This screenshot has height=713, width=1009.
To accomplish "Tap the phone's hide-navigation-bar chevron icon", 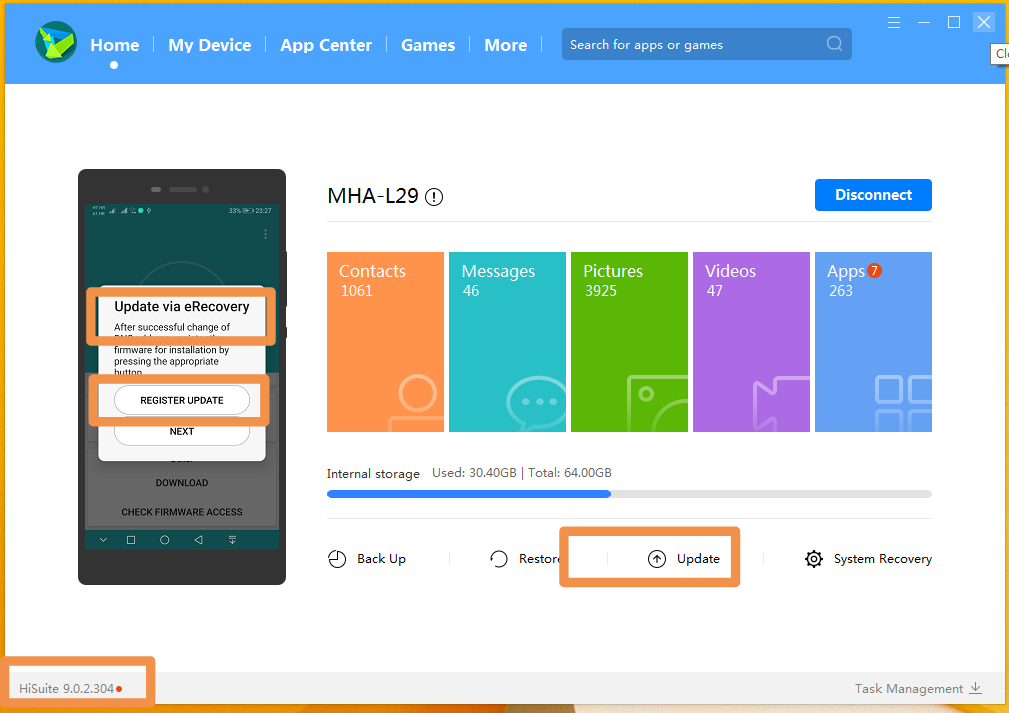I will 103,540.
